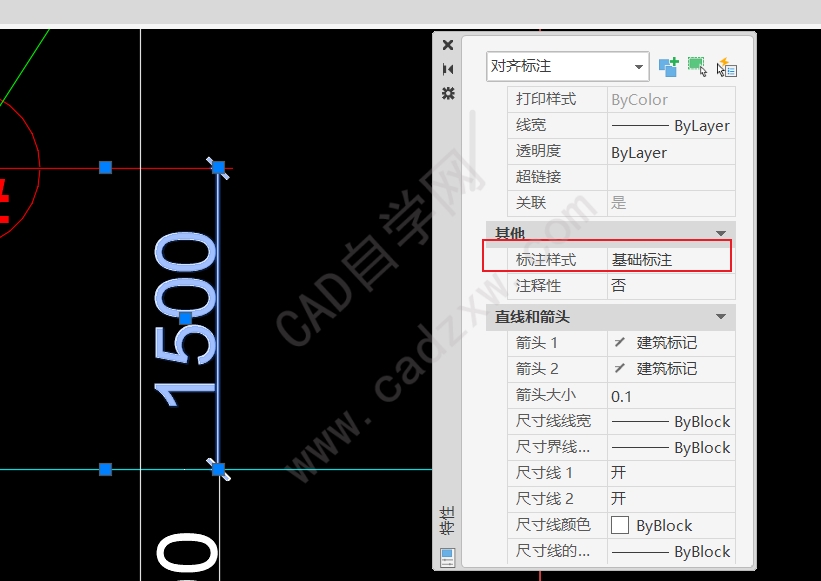Click the 1500 dimension text grip
Image resolution: width=821 pixels, height=581 pixels.
(185, 318)
